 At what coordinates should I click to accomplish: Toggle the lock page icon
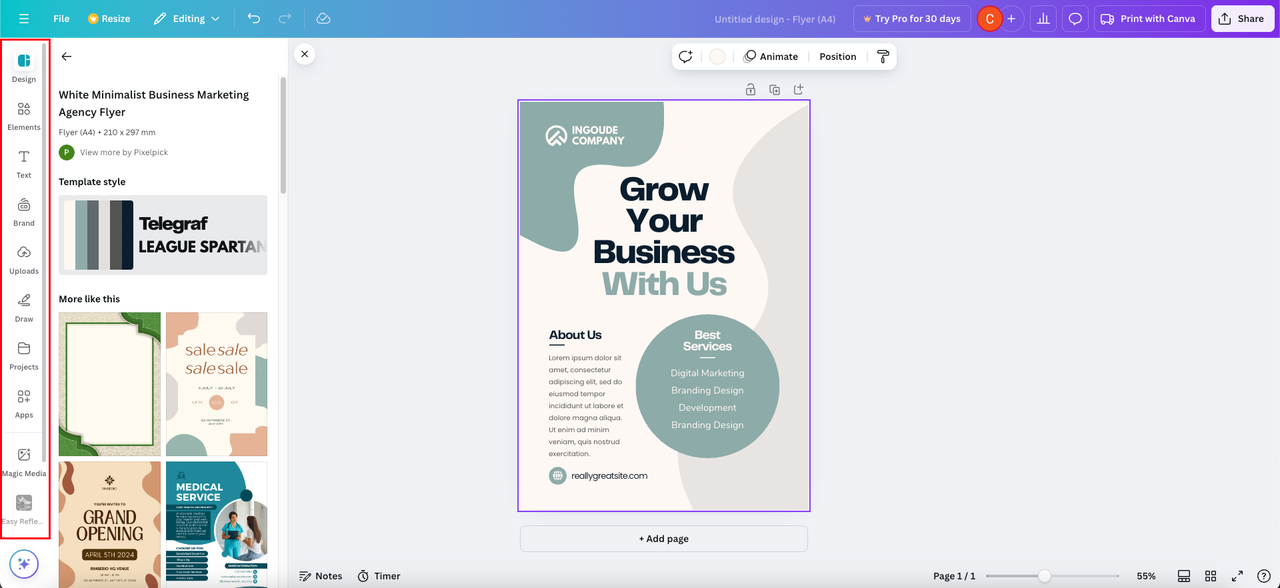(x=751, y=90)
